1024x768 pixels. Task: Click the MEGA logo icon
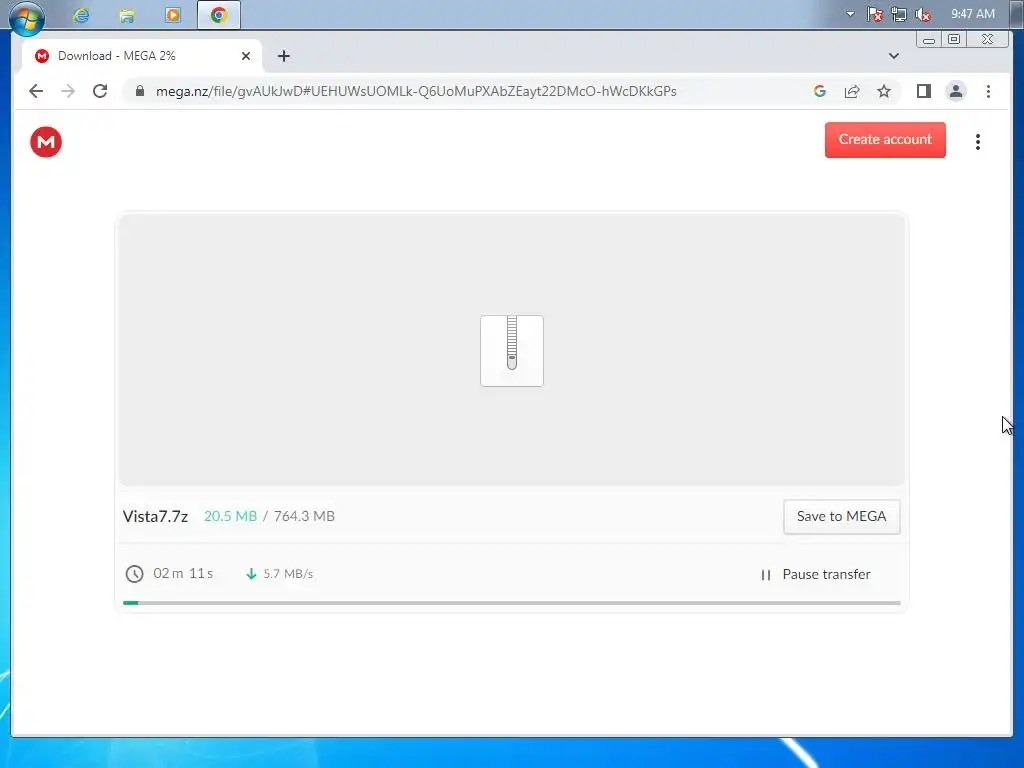46,142
